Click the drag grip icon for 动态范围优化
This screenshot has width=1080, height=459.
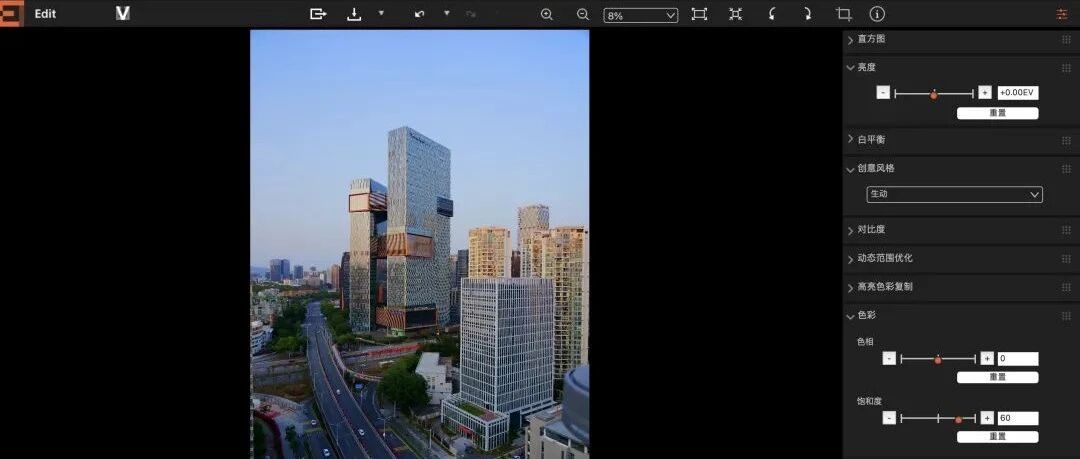tap(1066, 258)
